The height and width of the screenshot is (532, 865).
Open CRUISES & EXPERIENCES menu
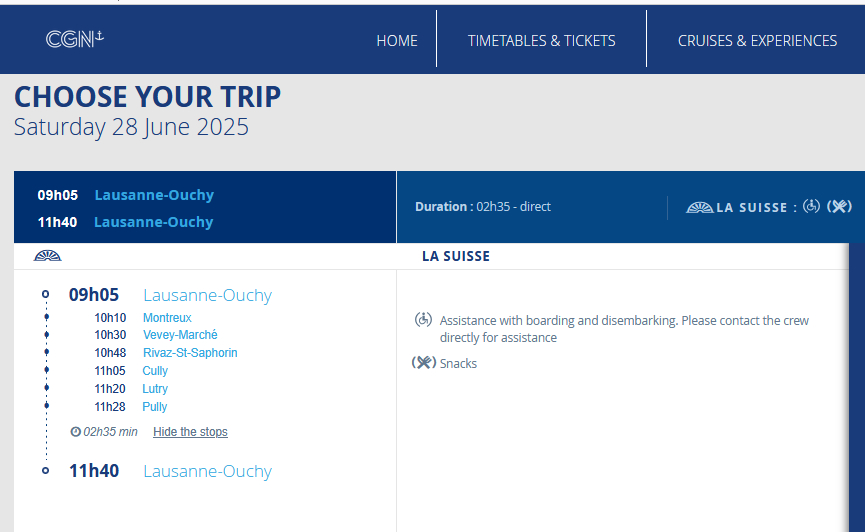tap(757, 41)
